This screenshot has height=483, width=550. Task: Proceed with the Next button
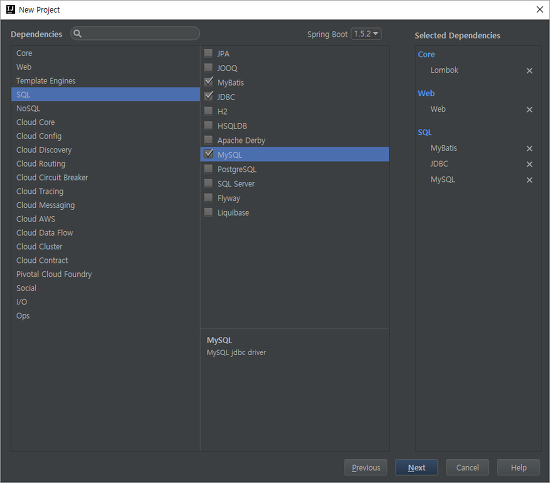[x=416, y=468]
